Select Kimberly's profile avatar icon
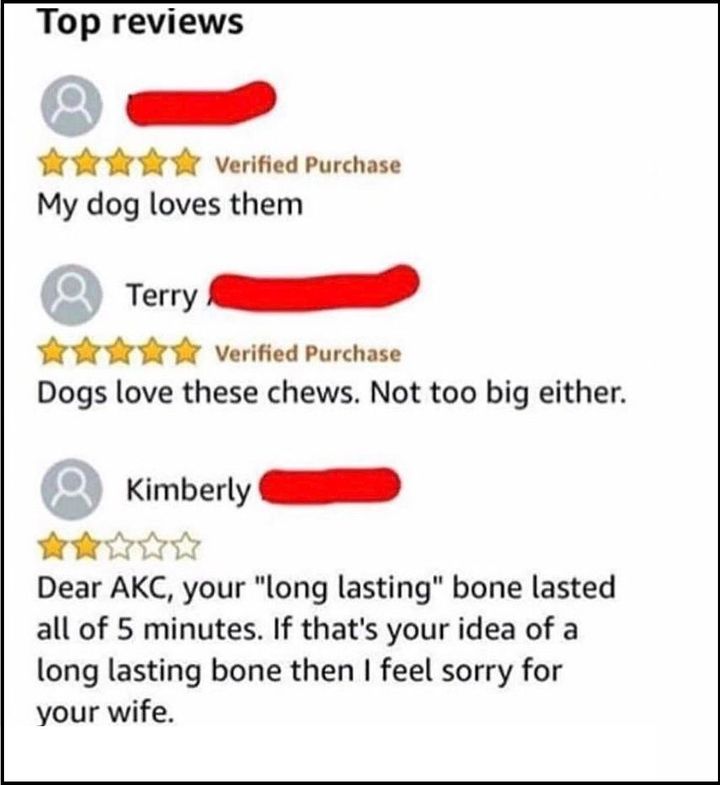The height and width of the screenshot is (785, 720). coord(71,489)
